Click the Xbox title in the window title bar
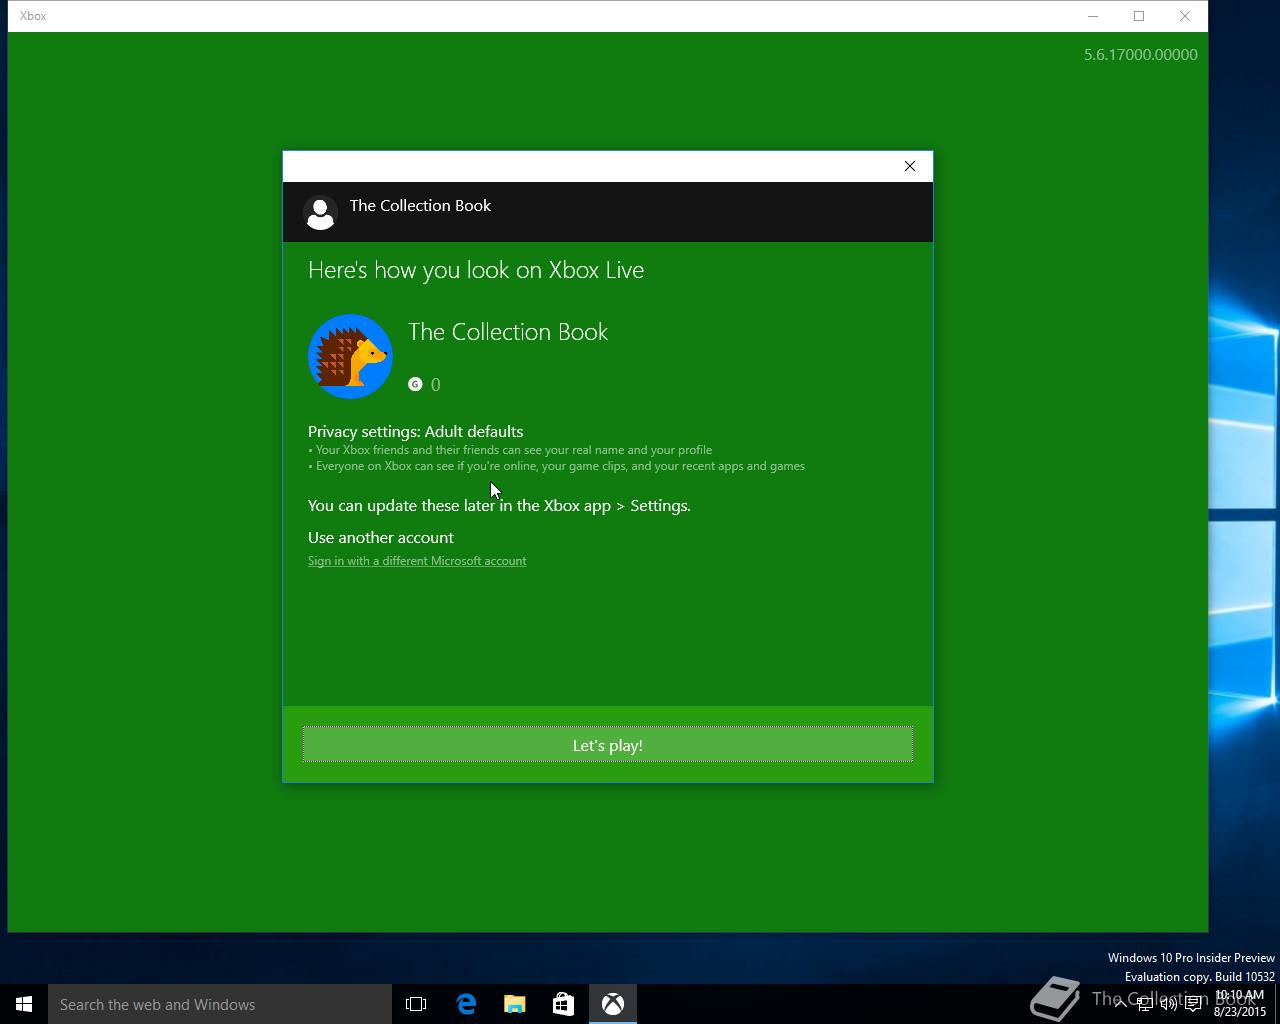Image resolution: width=1280 pixels, height=1024 pixels. (x=33, y=16)
